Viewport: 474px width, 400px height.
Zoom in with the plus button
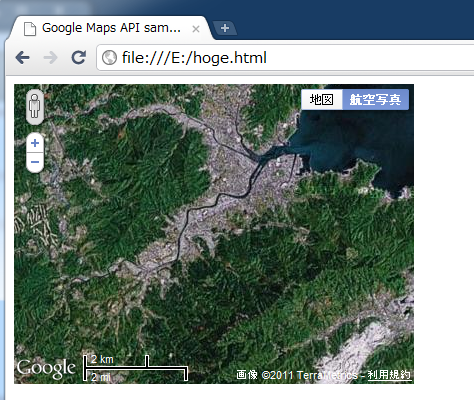(35, 143)
